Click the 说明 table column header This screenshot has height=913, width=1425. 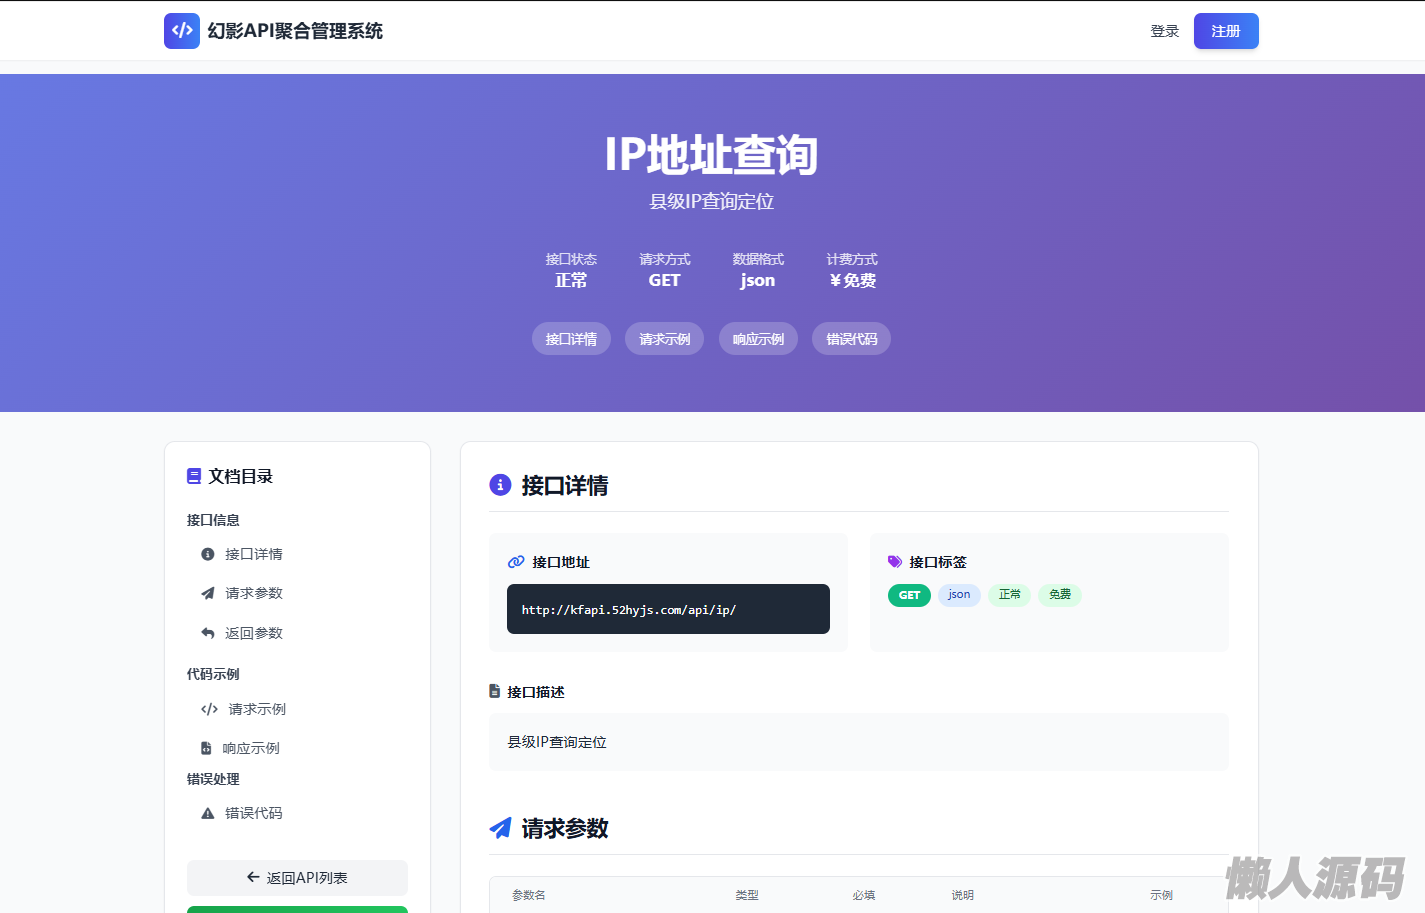tap(963, 895)
